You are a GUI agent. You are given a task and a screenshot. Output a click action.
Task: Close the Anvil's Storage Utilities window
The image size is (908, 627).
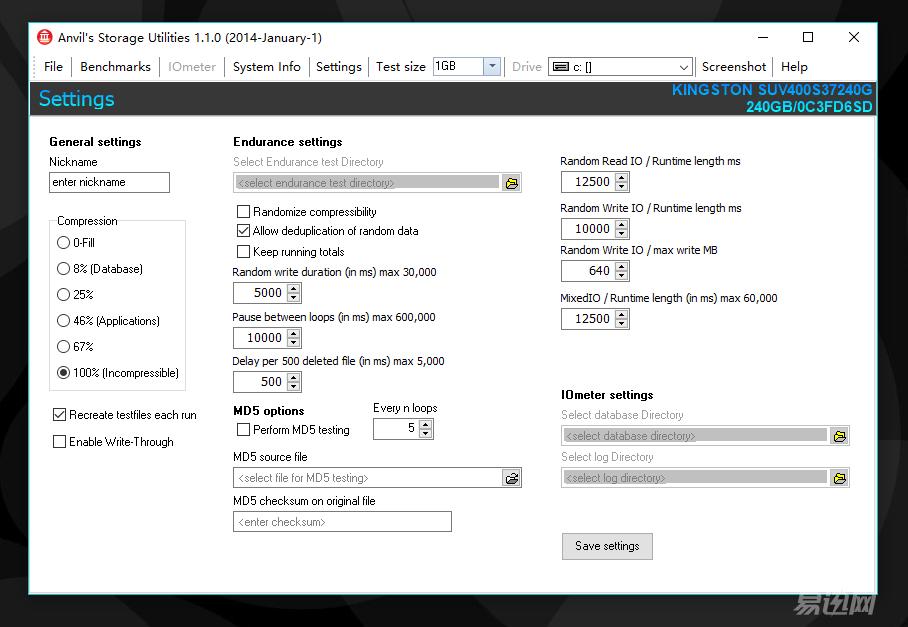(854, 38)
